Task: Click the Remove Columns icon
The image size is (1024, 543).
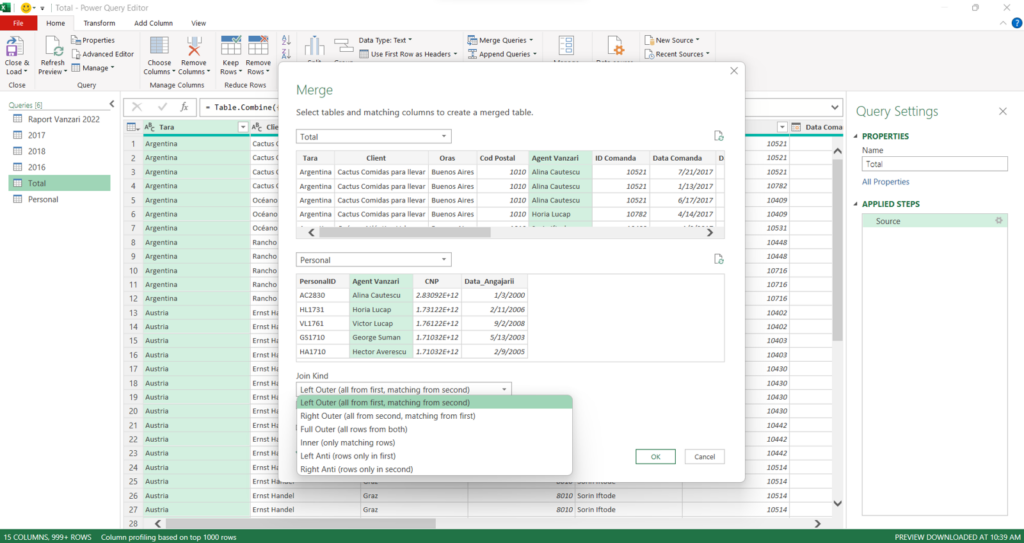Action: coord(194,46)
